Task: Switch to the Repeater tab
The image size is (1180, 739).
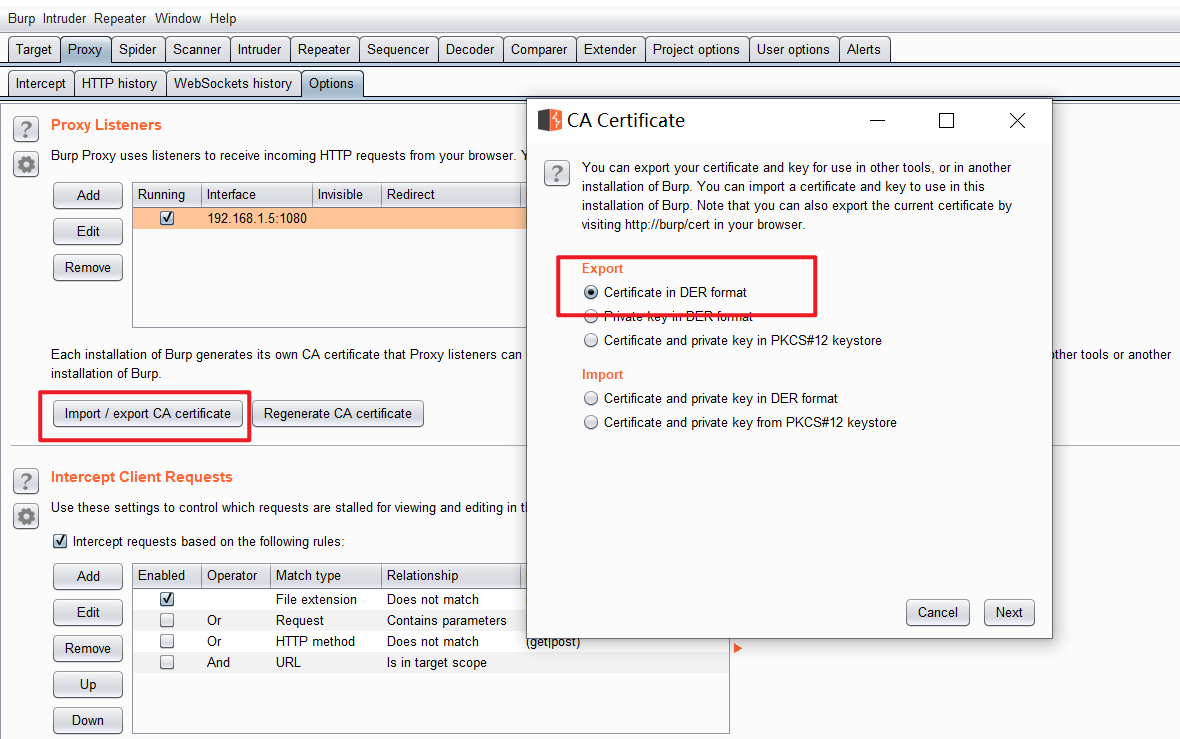Action: [x=324, y=50]
